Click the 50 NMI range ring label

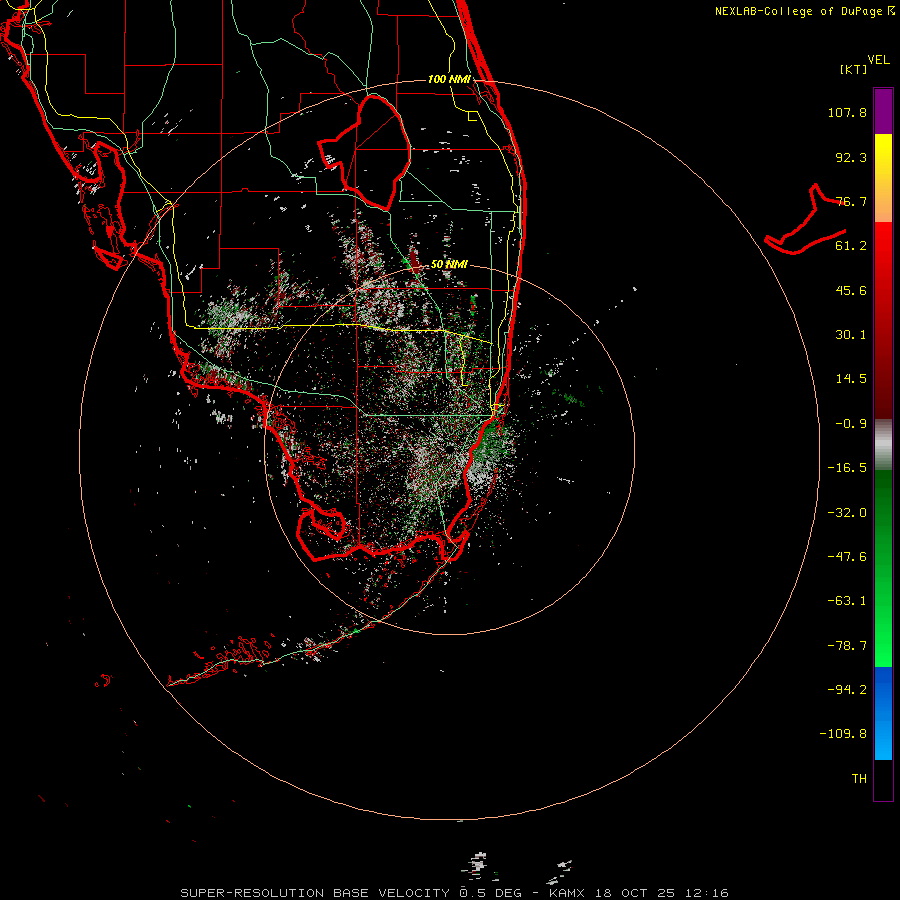449,264
